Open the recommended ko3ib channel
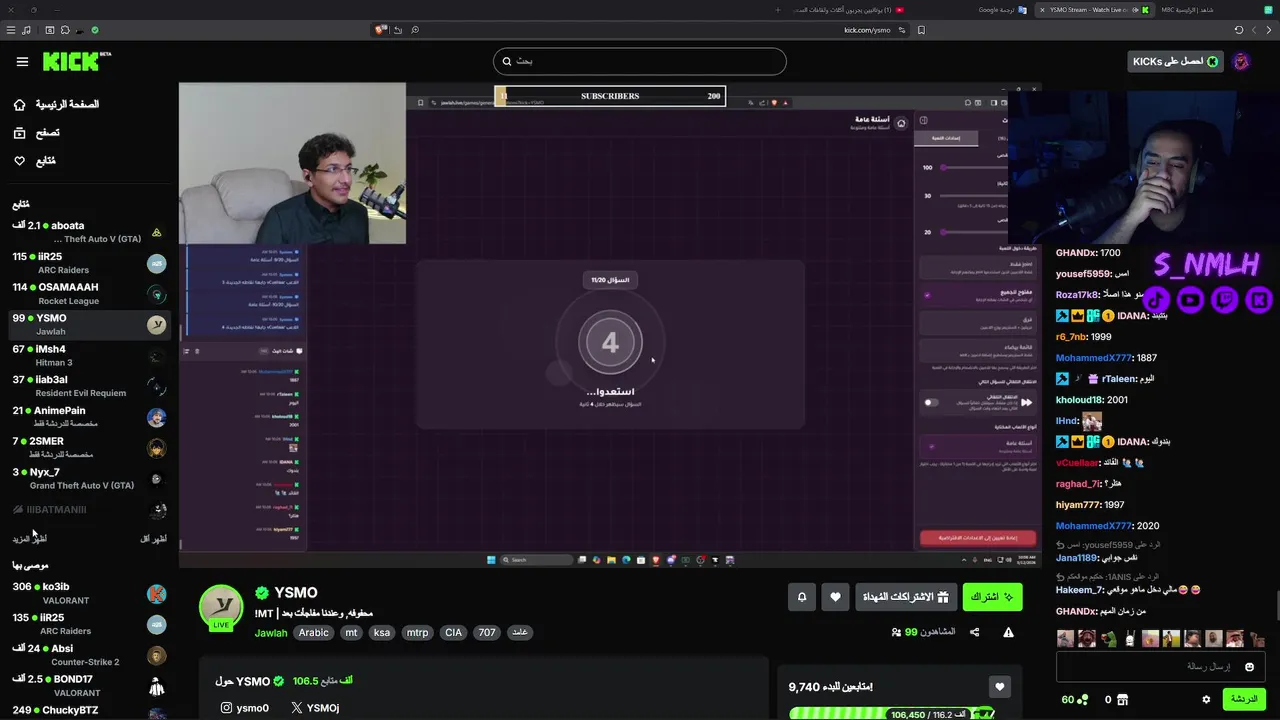The width and height of the screenshot is (1280, 720). click(88, 594)
